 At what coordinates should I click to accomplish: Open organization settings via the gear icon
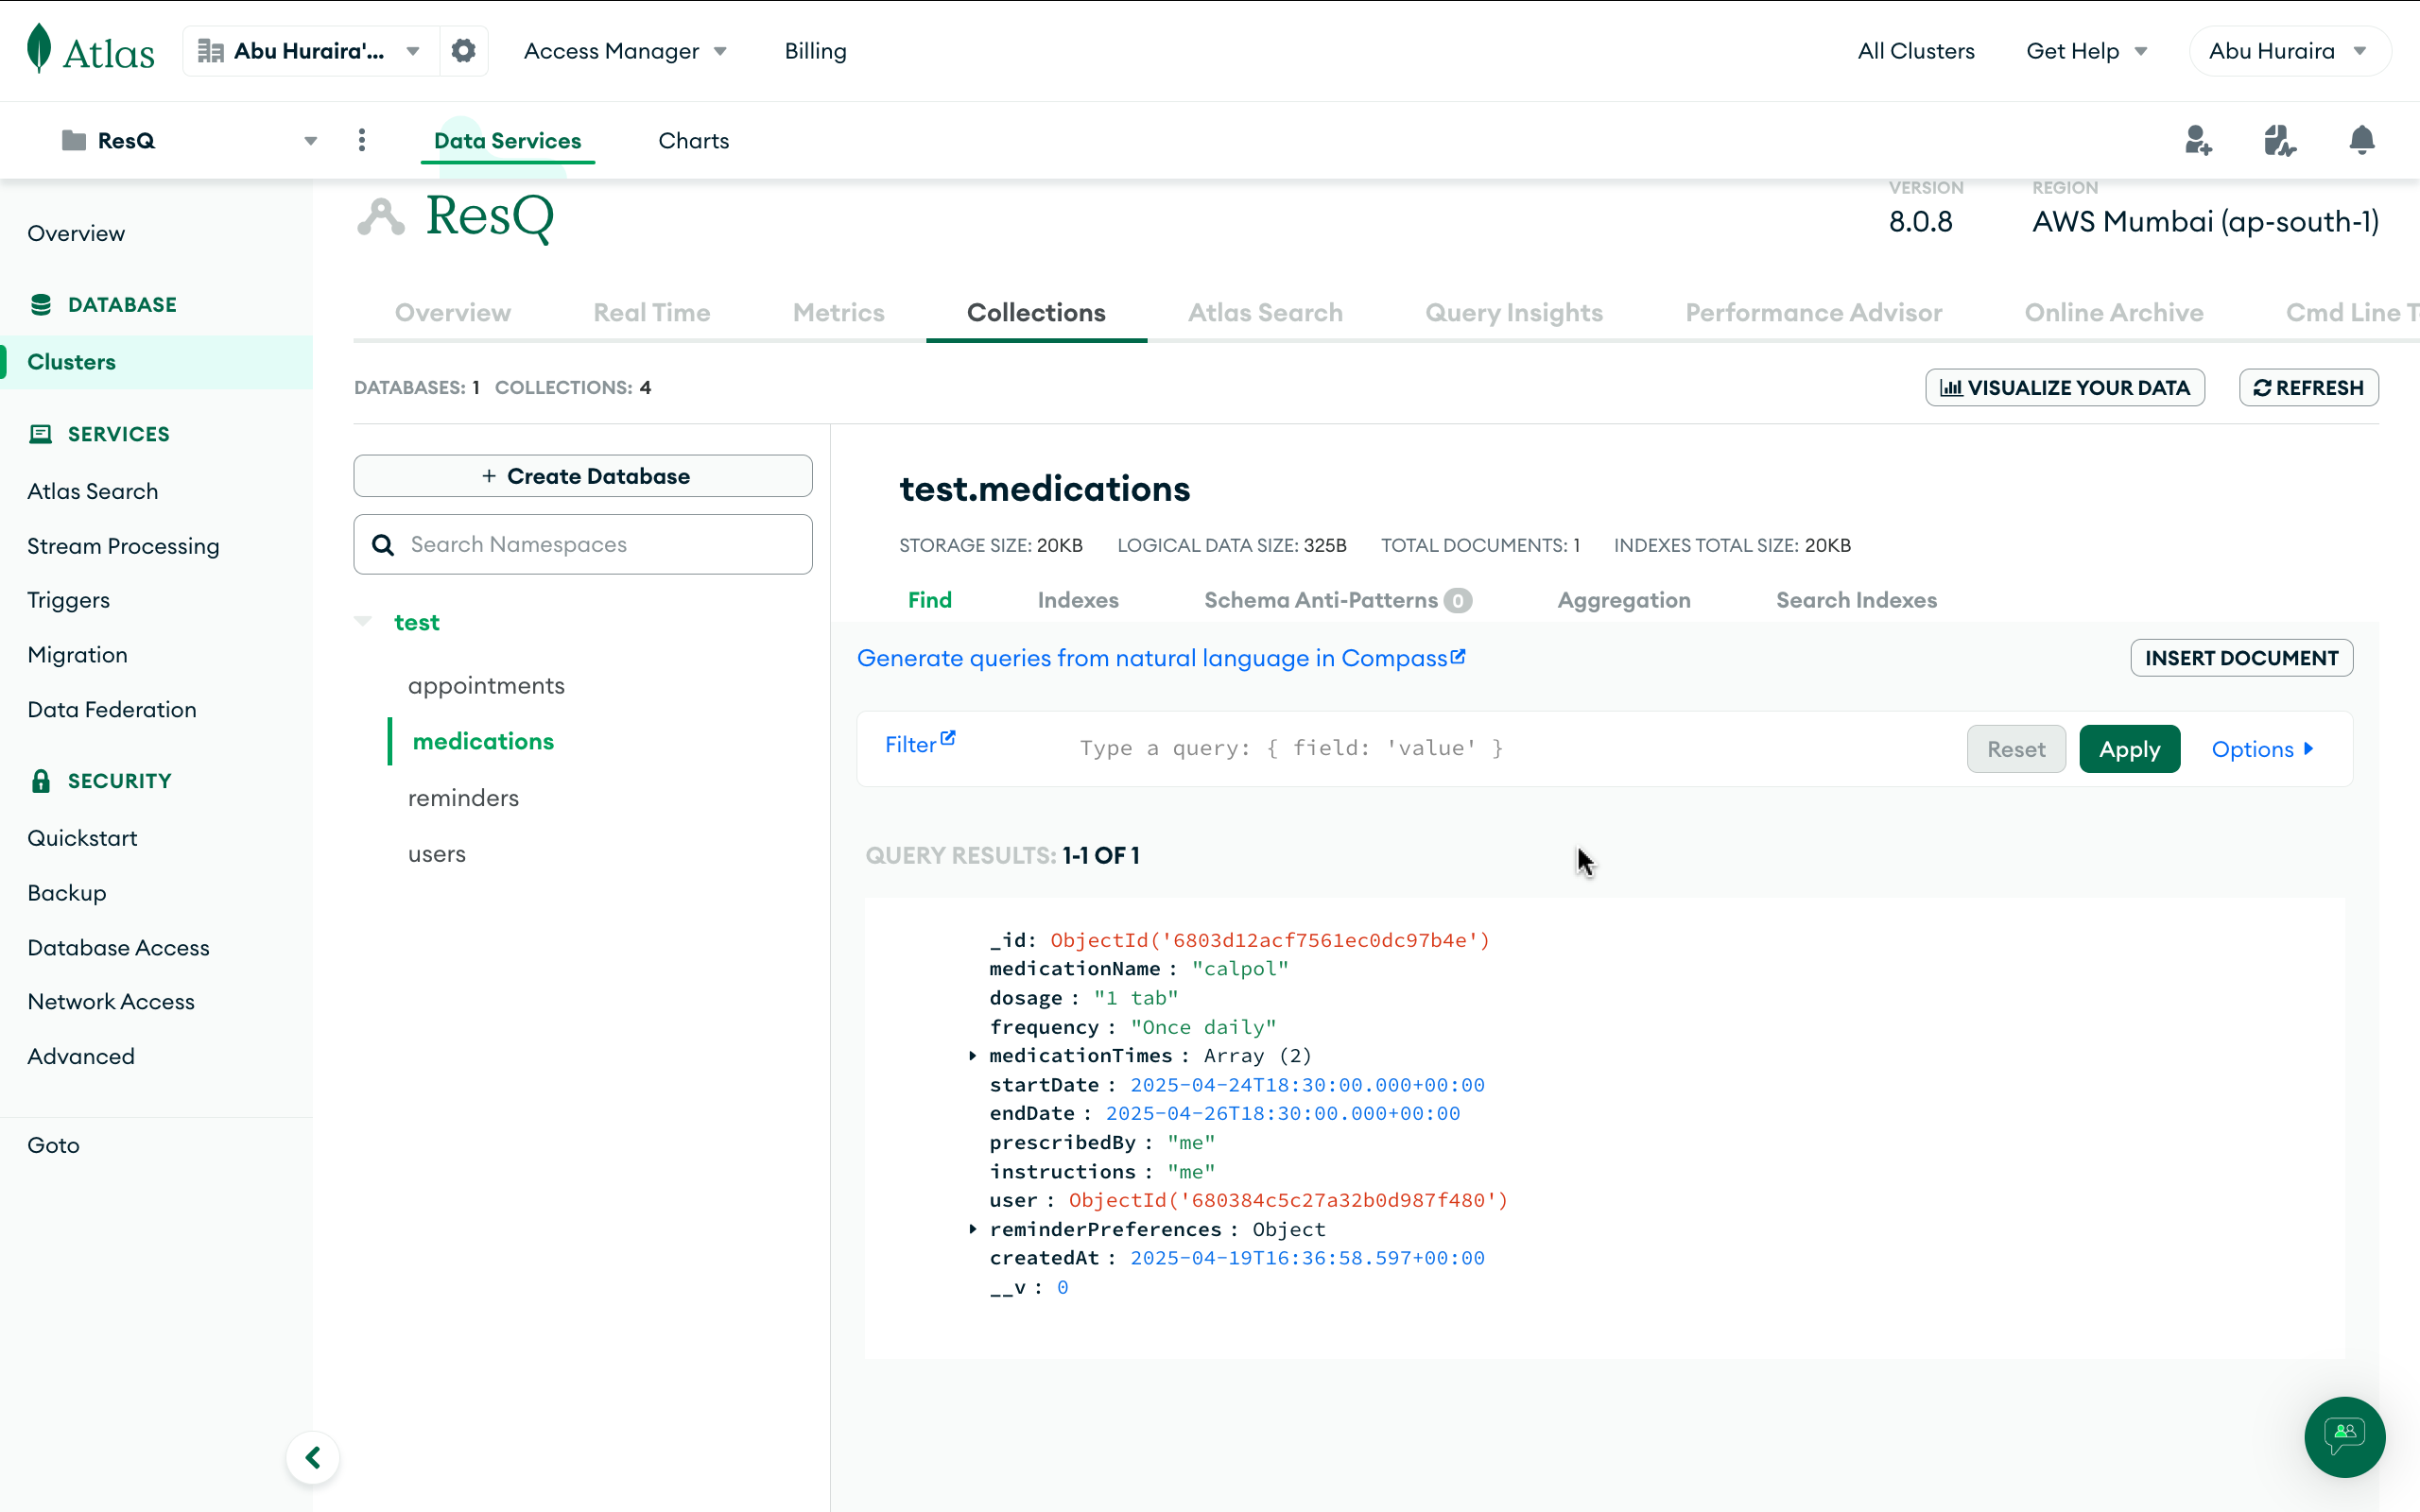pyautogui.click(x=463, y=50)
